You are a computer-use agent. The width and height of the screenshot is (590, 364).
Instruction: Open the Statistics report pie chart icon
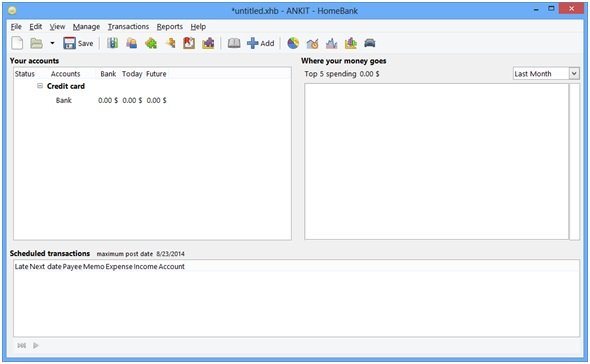click(293, 43)
